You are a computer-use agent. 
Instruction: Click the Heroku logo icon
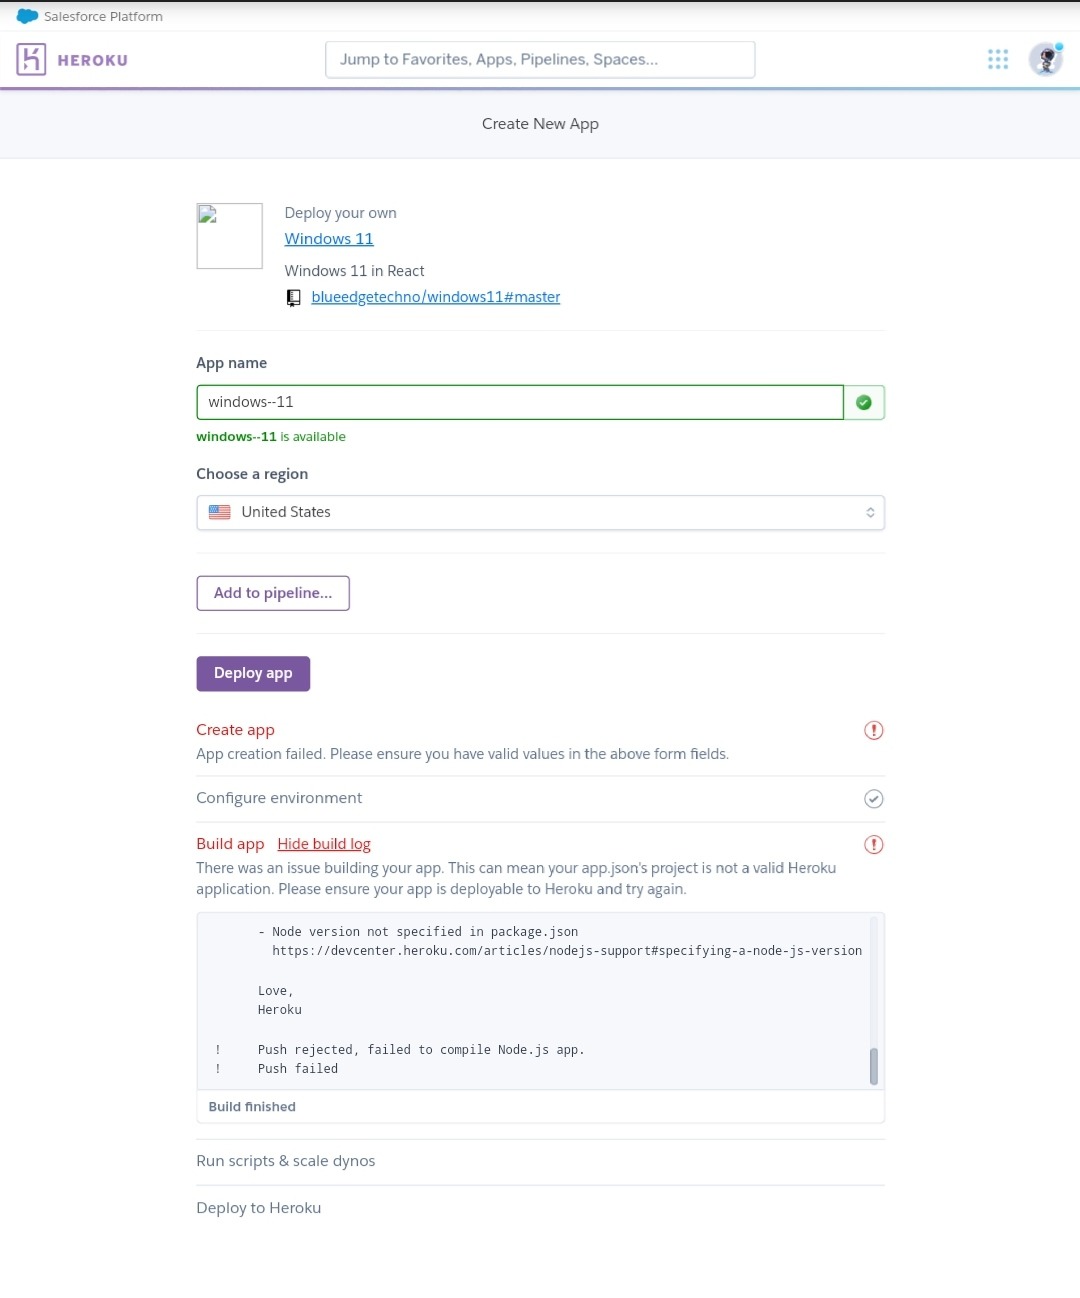click(31, 59)
